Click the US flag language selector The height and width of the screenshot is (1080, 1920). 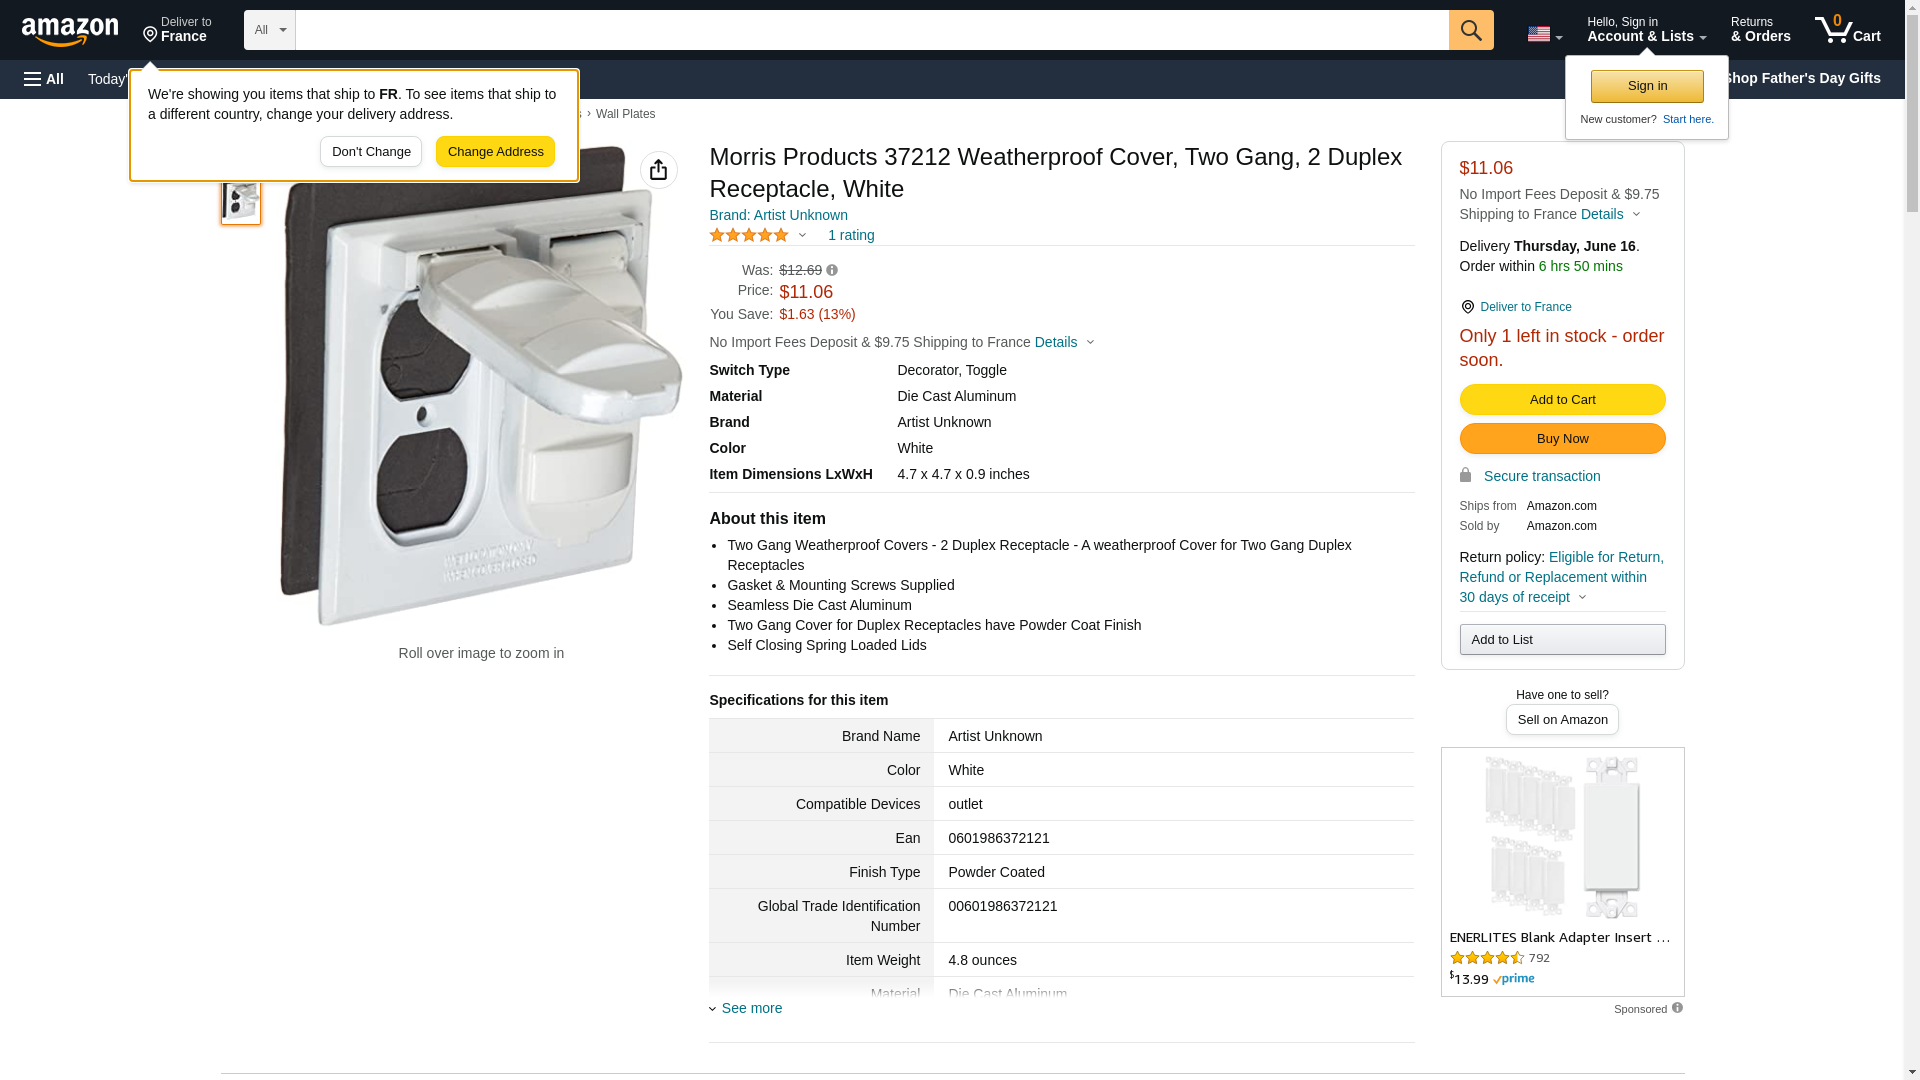pyautogui.click(x=1544, y=34)
